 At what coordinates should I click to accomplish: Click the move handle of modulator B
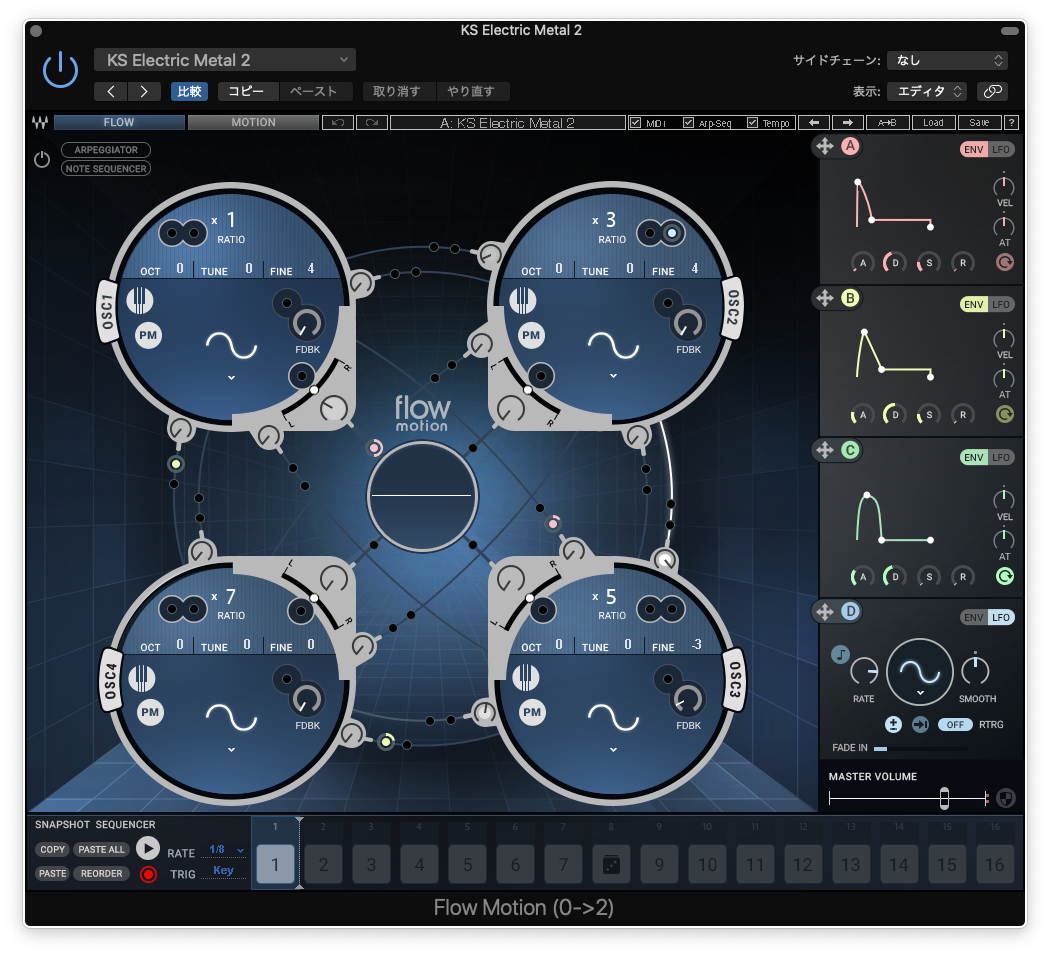(825, 298)
